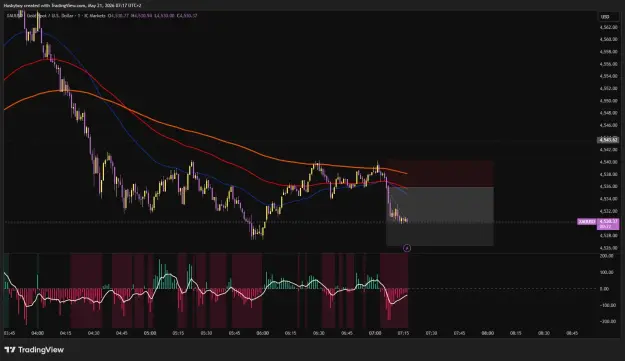Click the 08:45 time axis label

[x=572, y=333]
